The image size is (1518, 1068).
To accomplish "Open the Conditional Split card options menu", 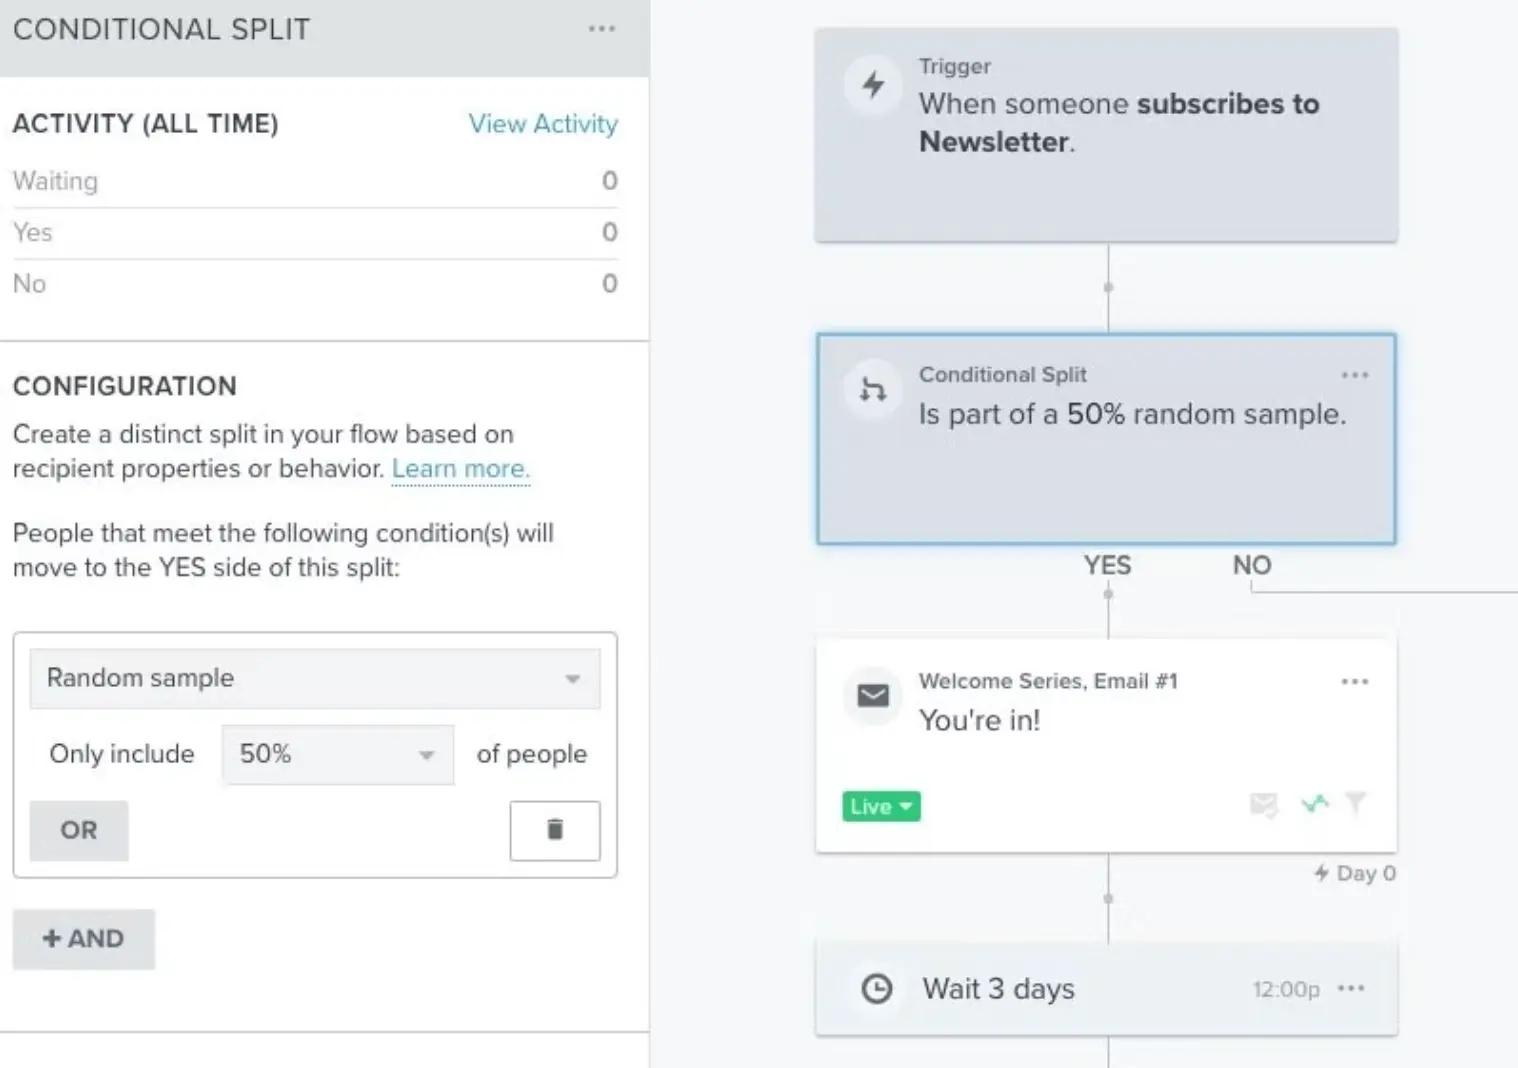I will point(1355,375).
